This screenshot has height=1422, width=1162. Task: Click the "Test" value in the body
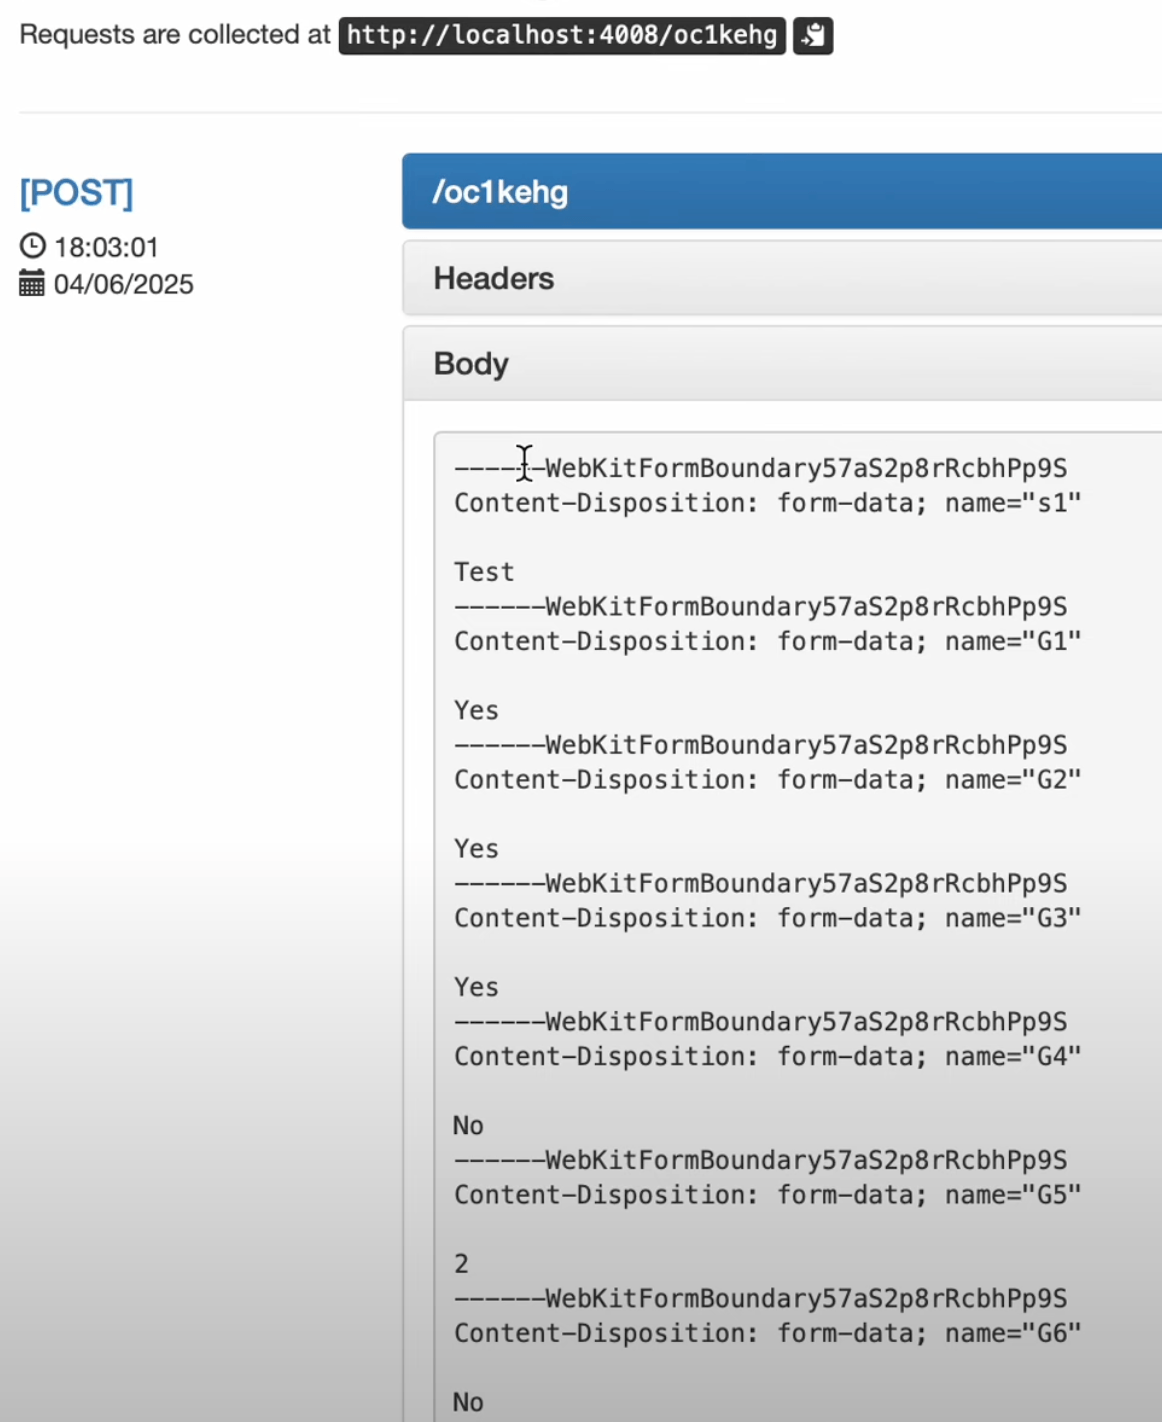click(x=484, y=572)
